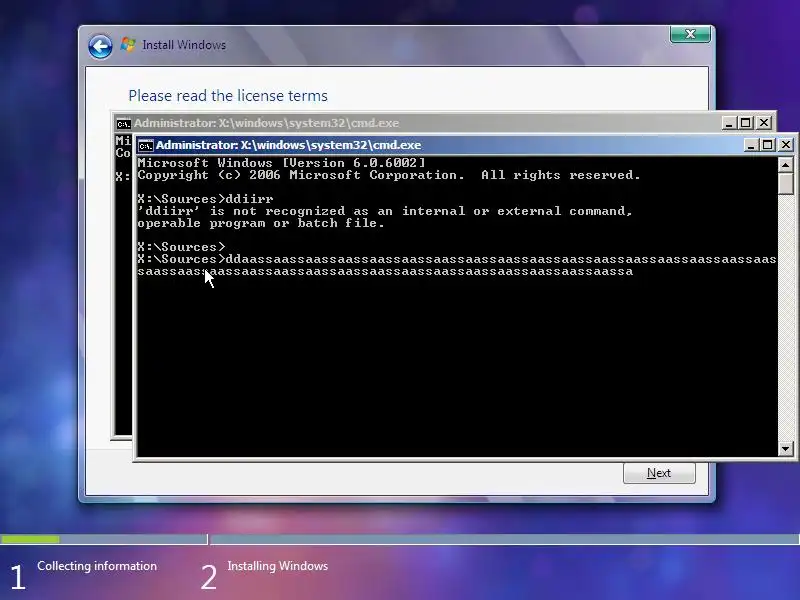
Task: Click the 'Install Windows' title text
Action: point(184,45)
